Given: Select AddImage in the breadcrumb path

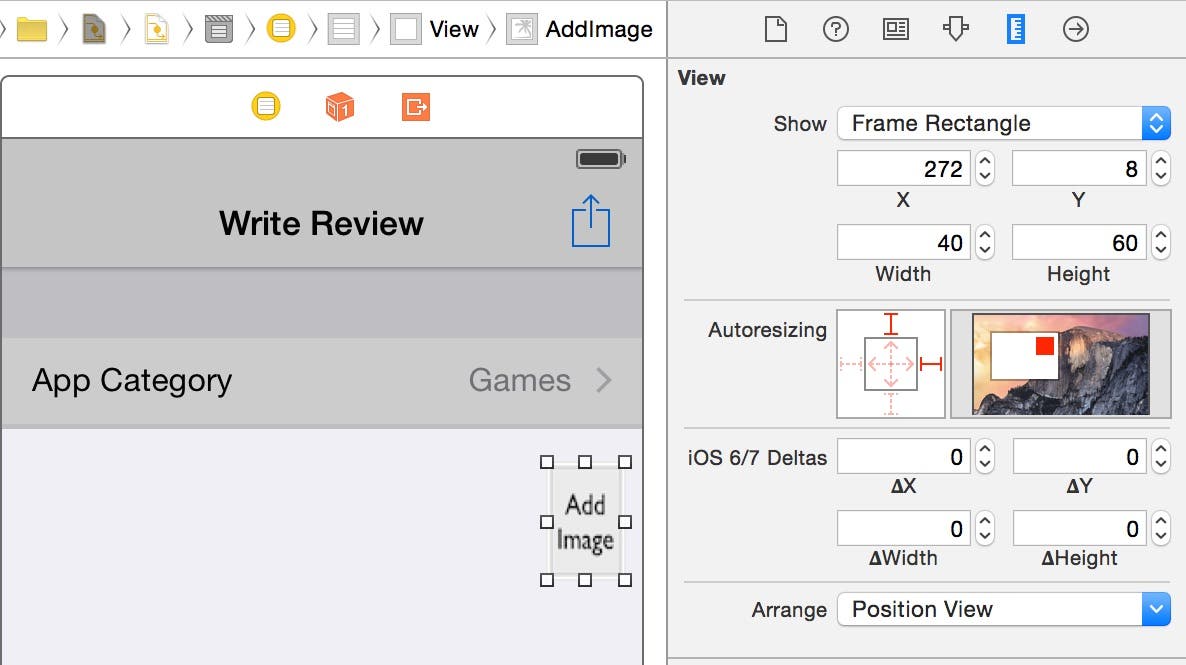Looking at the screenshot, I should [597, 29].
